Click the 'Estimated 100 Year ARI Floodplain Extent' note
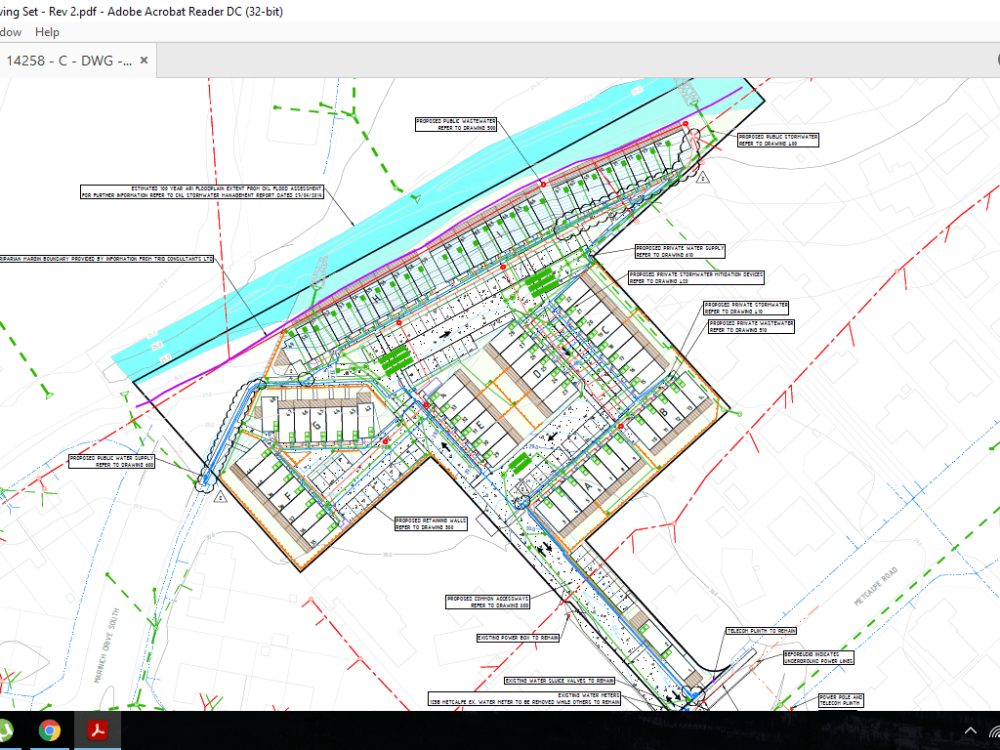Screen dimensions: 1000x750 click(202, 192)
